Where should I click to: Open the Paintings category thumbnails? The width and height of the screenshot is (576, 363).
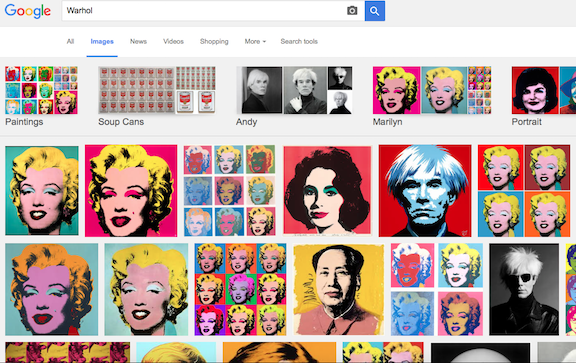41,90
